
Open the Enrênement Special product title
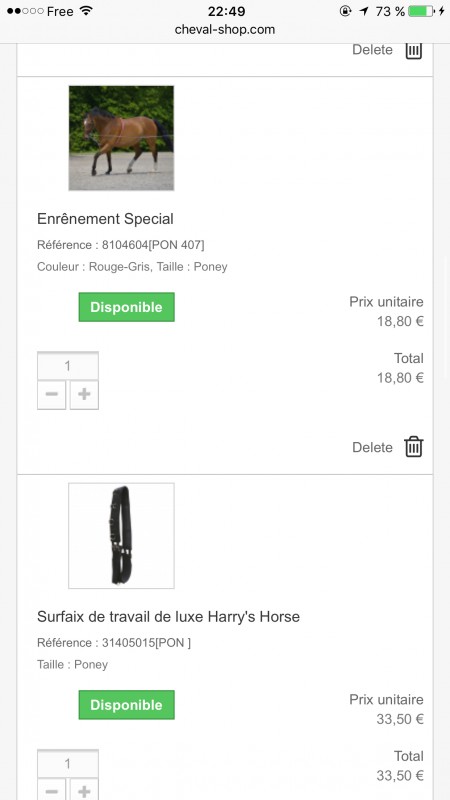pyautogui.click(x=105, y=219)
